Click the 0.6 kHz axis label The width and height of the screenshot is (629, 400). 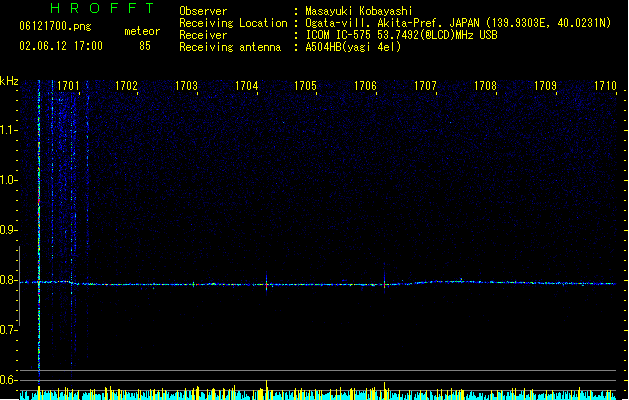8,380
